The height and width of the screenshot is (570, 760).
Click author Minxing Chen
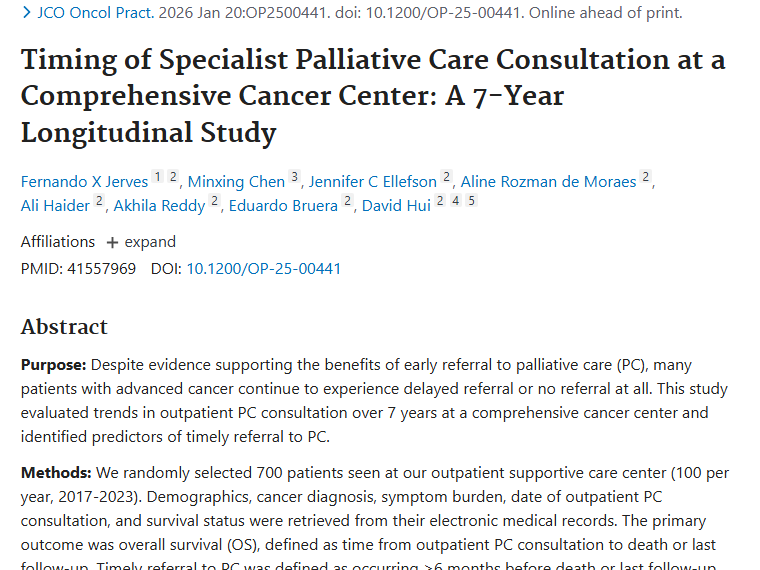[x=236, y=181]
